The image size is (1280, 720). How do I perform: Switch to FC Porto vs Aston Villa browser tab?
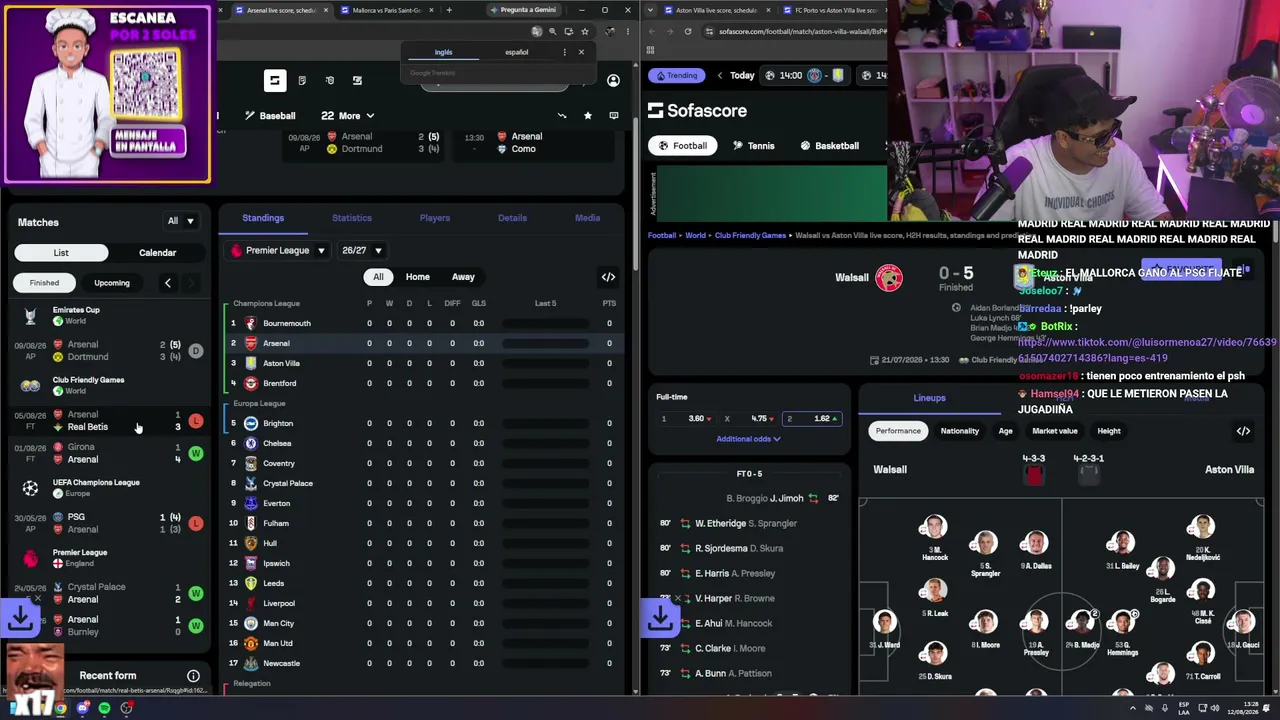(x=833, y=10)
